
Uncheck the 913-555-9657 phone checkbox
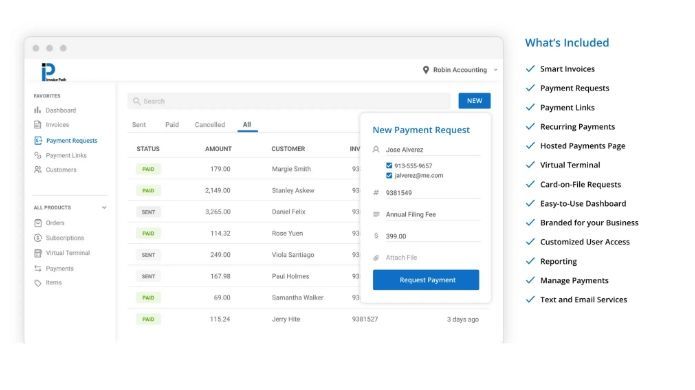(x=389, y=165)
